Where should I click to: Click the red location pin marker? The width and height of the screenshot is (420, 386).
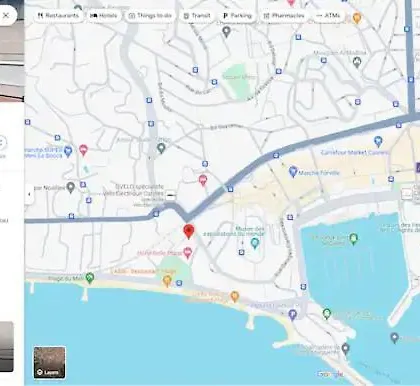pos(189,231)
